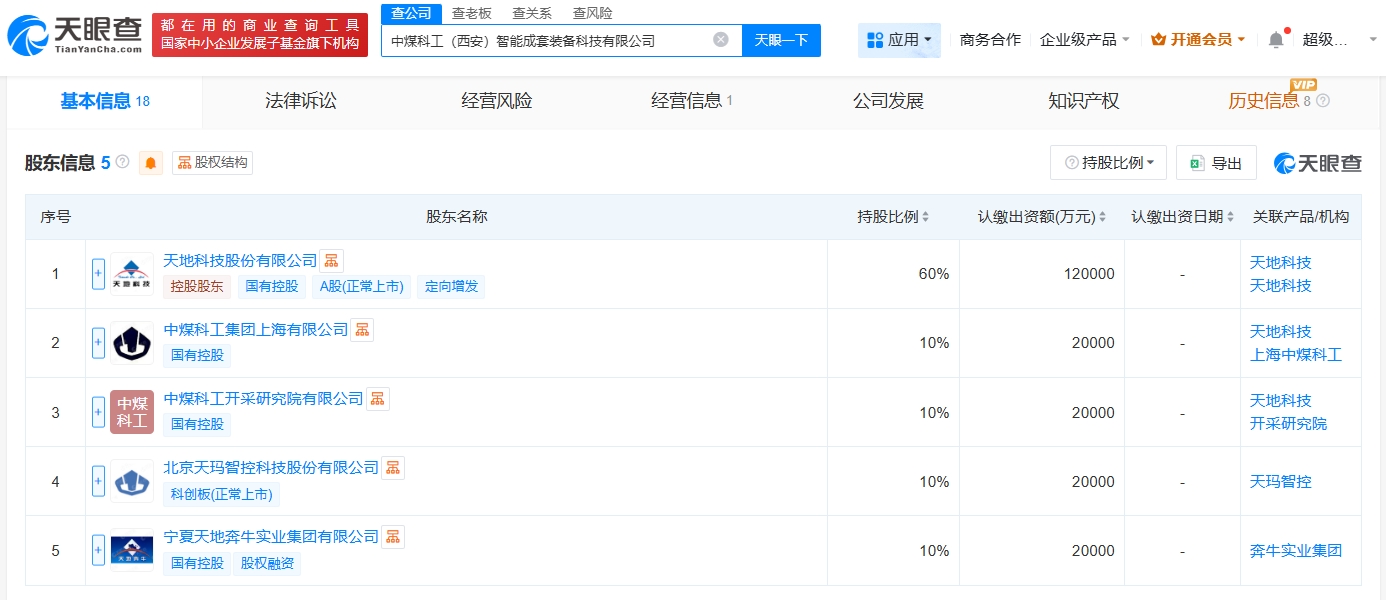Open the 持股比例 dropdown filter
The height and width of the screenshot is (600, 1386).
click(x=1108, y=163)
